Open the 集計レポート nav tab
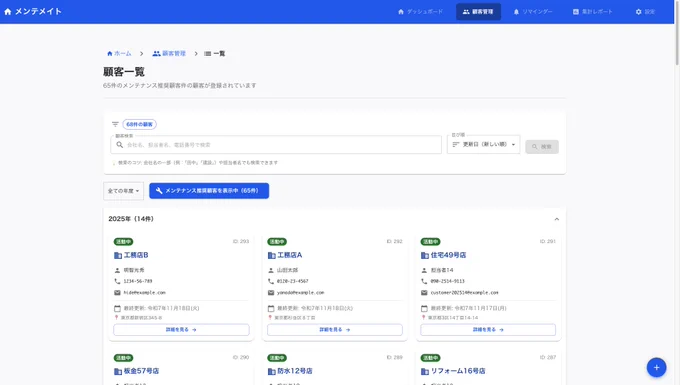 coord(592,12)
